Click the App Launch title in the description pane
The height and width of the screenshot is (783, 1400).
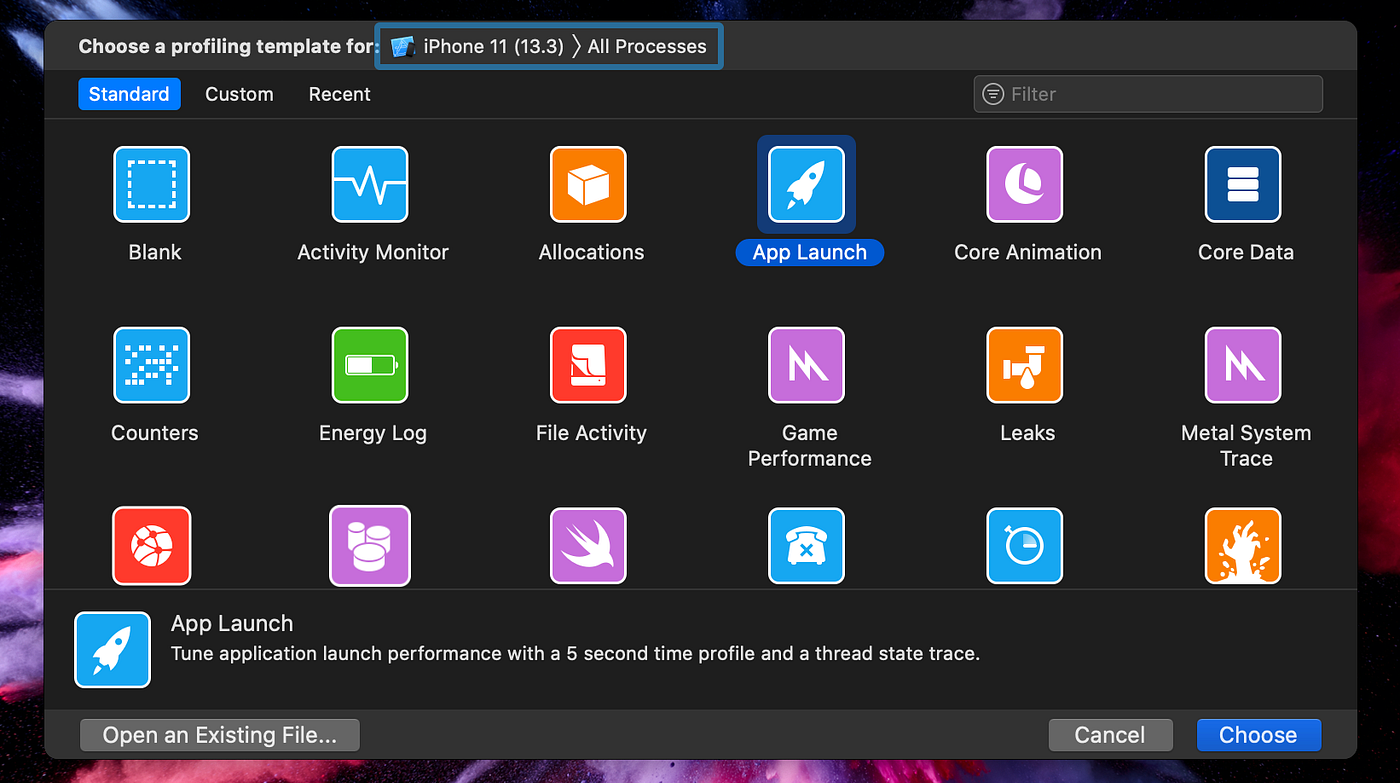pos(232,623)
